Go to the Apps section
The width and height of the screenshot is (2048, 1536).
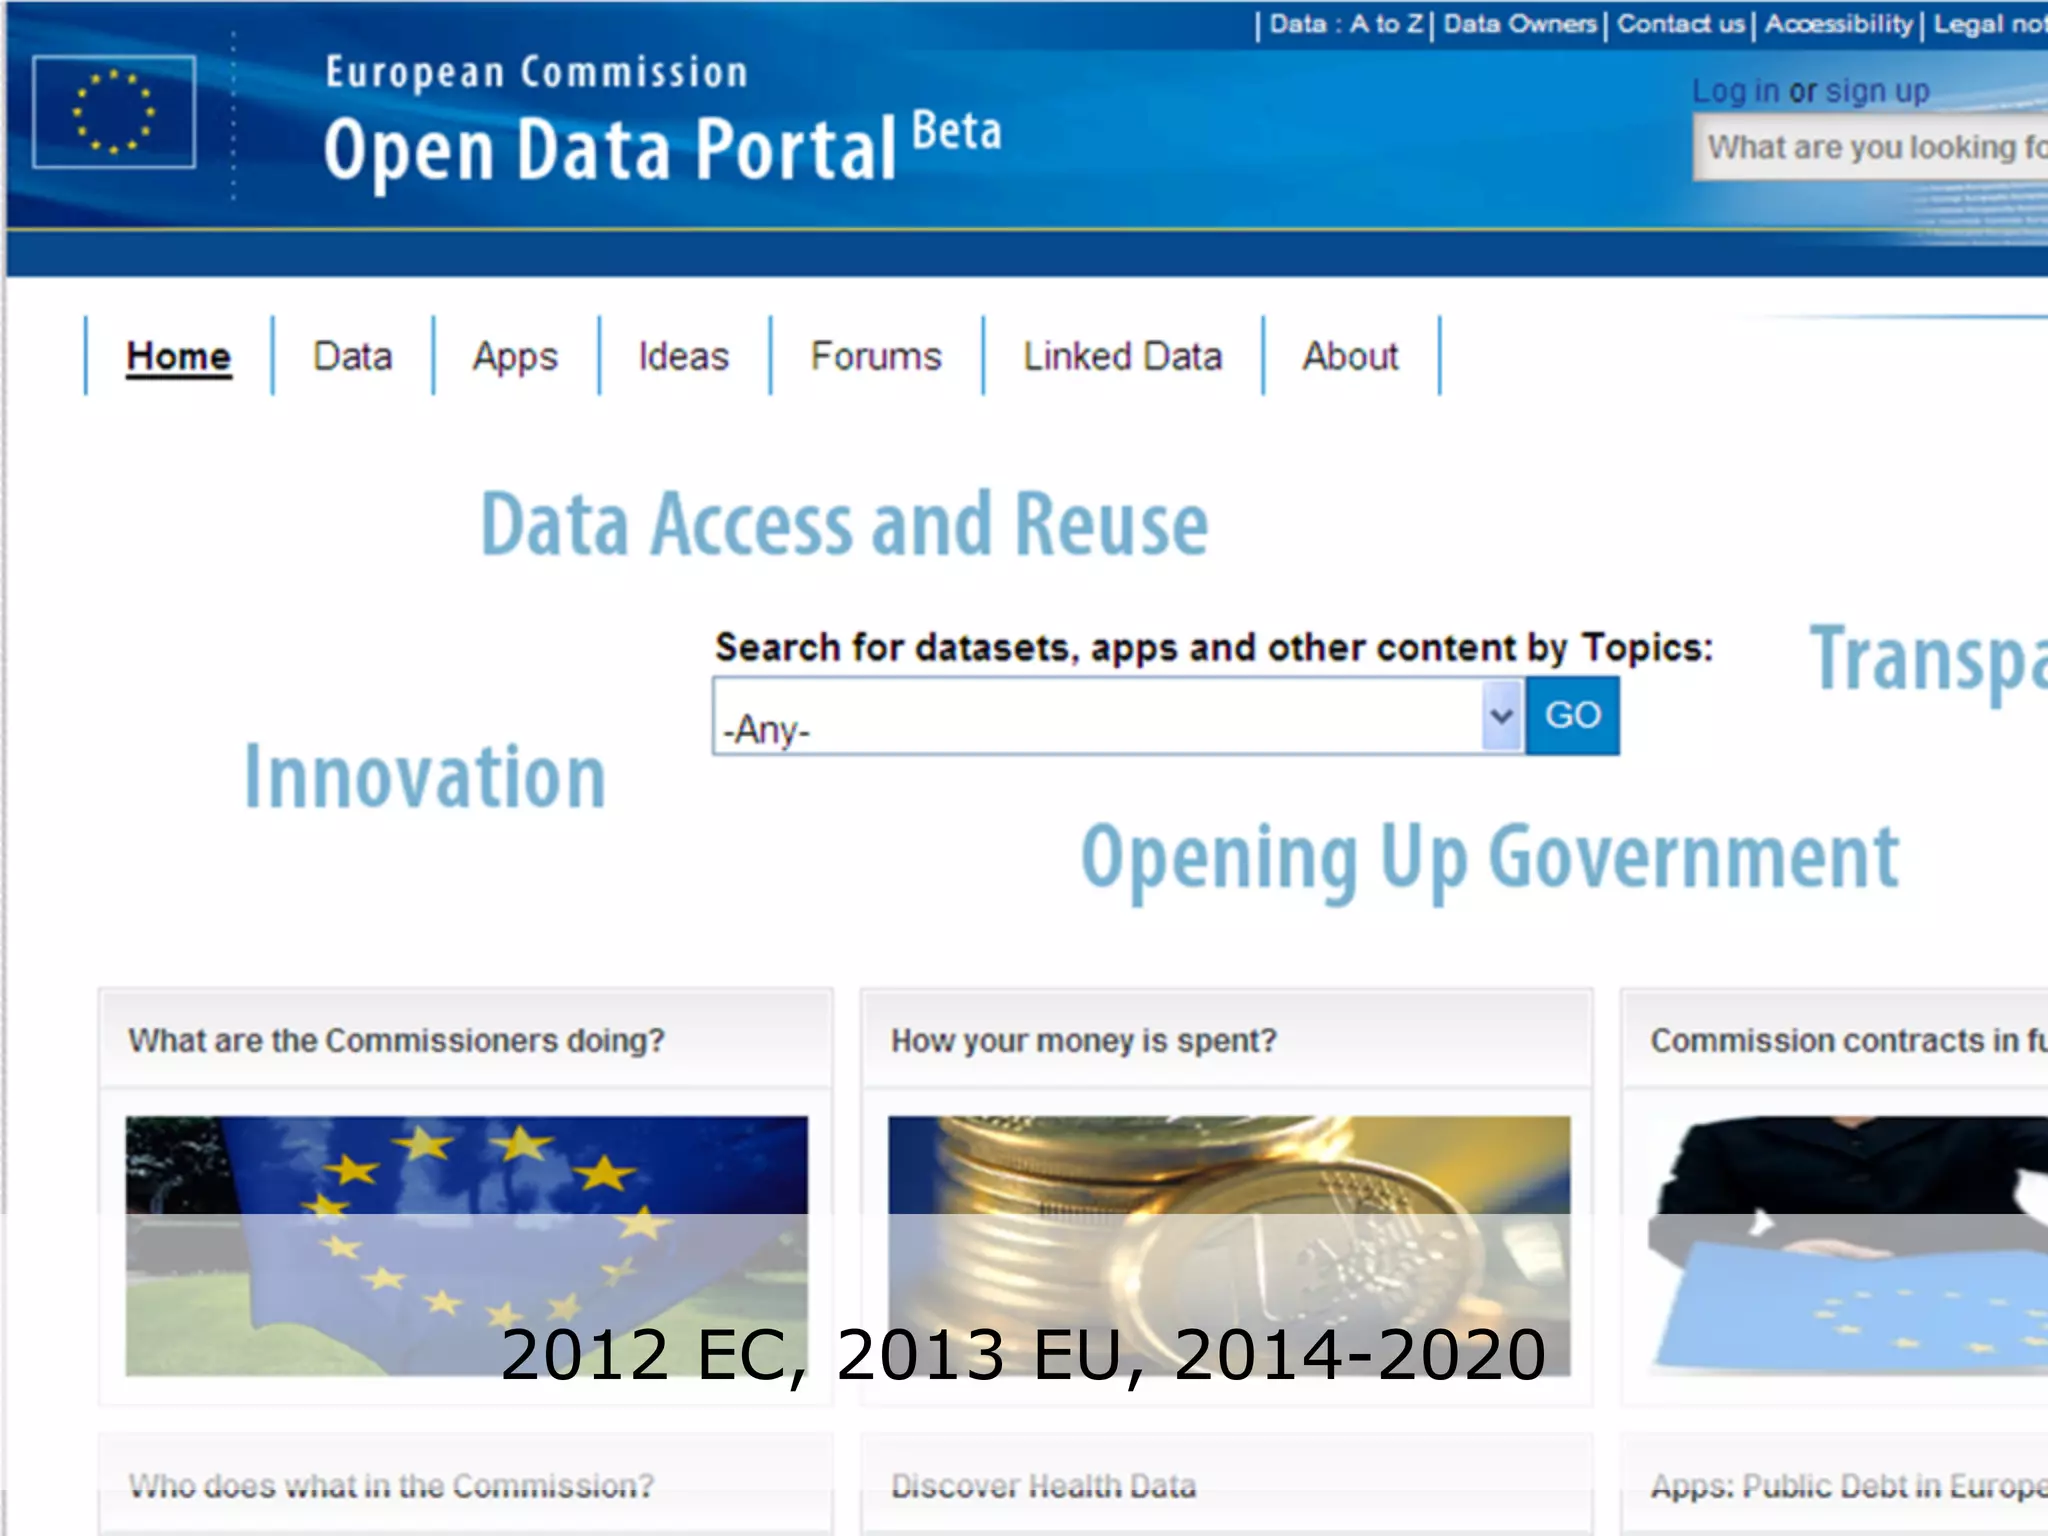click(515, 357)
